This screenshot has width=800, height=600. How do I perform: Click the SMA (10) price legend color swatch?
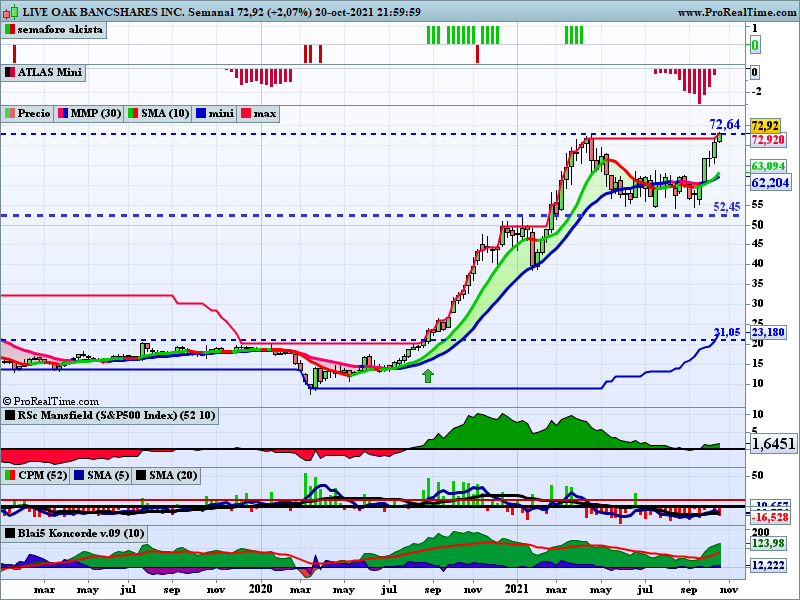(x=133, y=113)
